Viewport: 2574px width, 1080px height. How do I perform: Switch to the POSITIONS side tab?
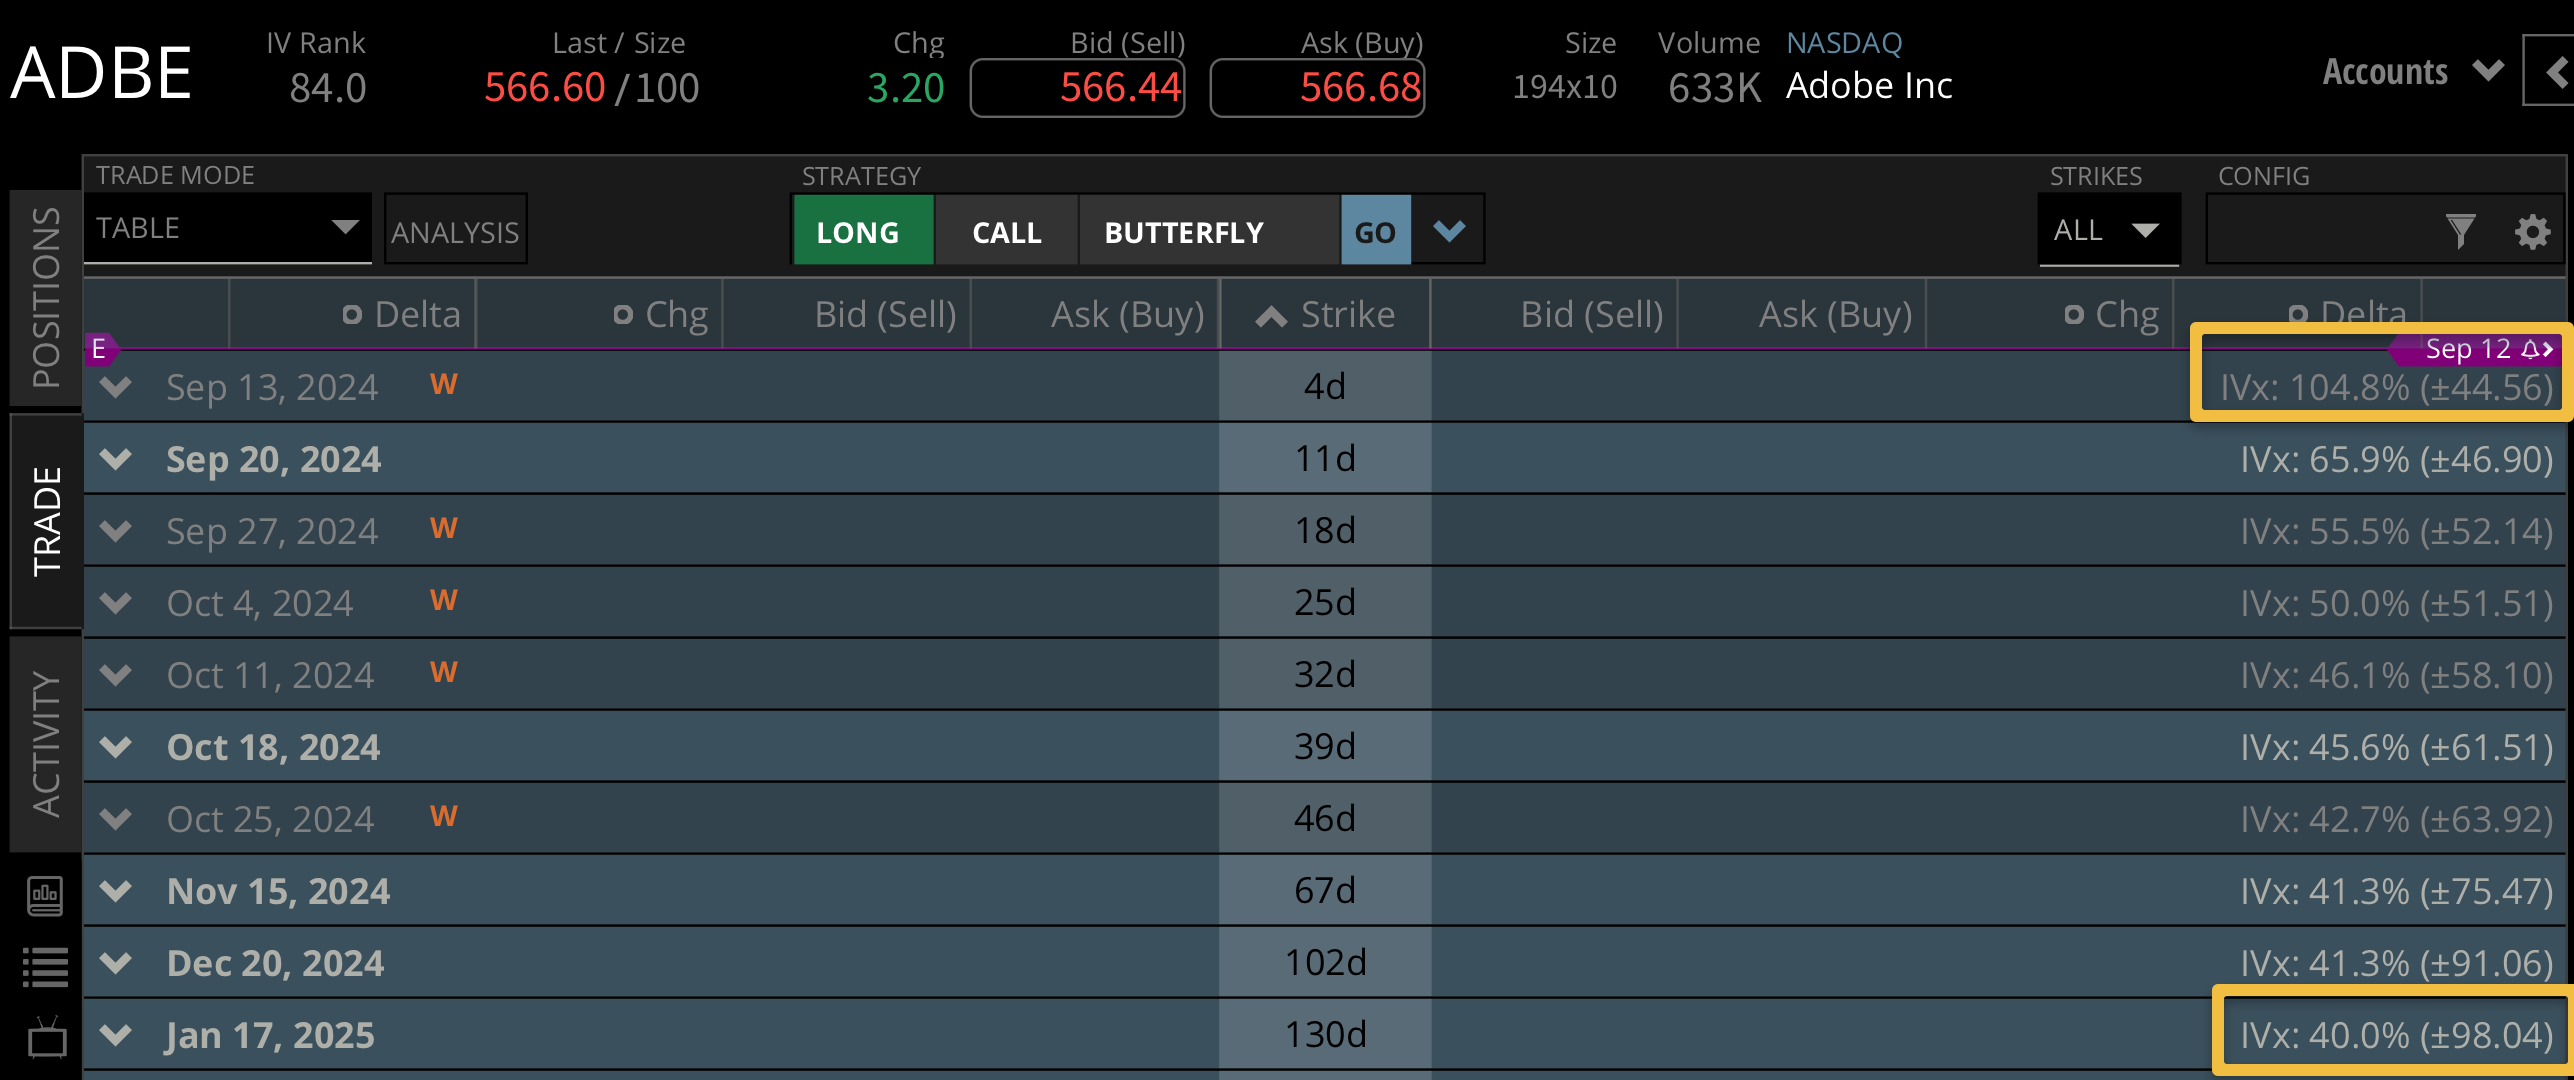pos(46,297)
